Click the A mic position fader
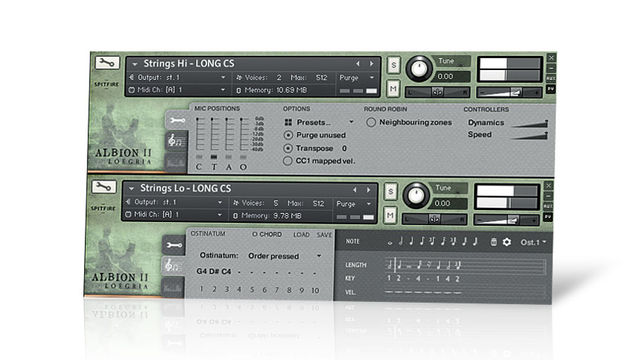 point(229,134)
